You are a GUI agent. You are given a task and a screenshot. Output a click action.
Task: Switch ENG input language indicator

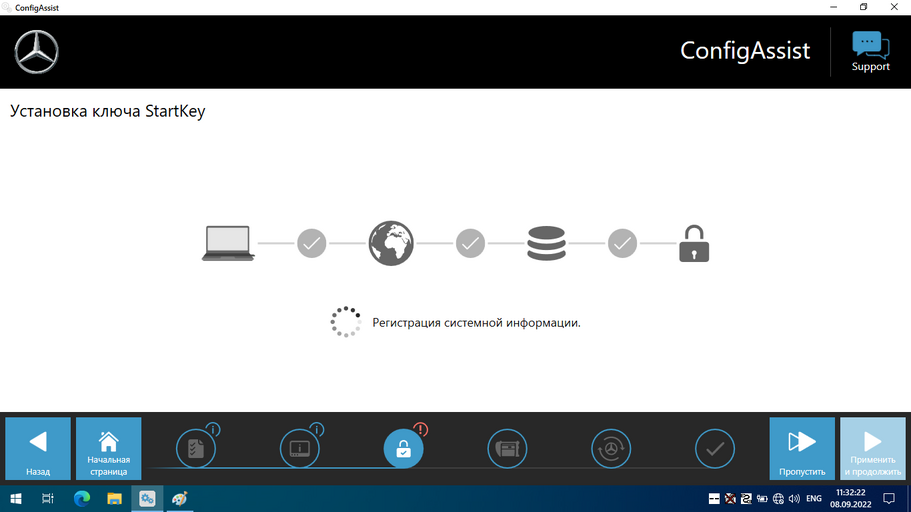coord(814,499)
